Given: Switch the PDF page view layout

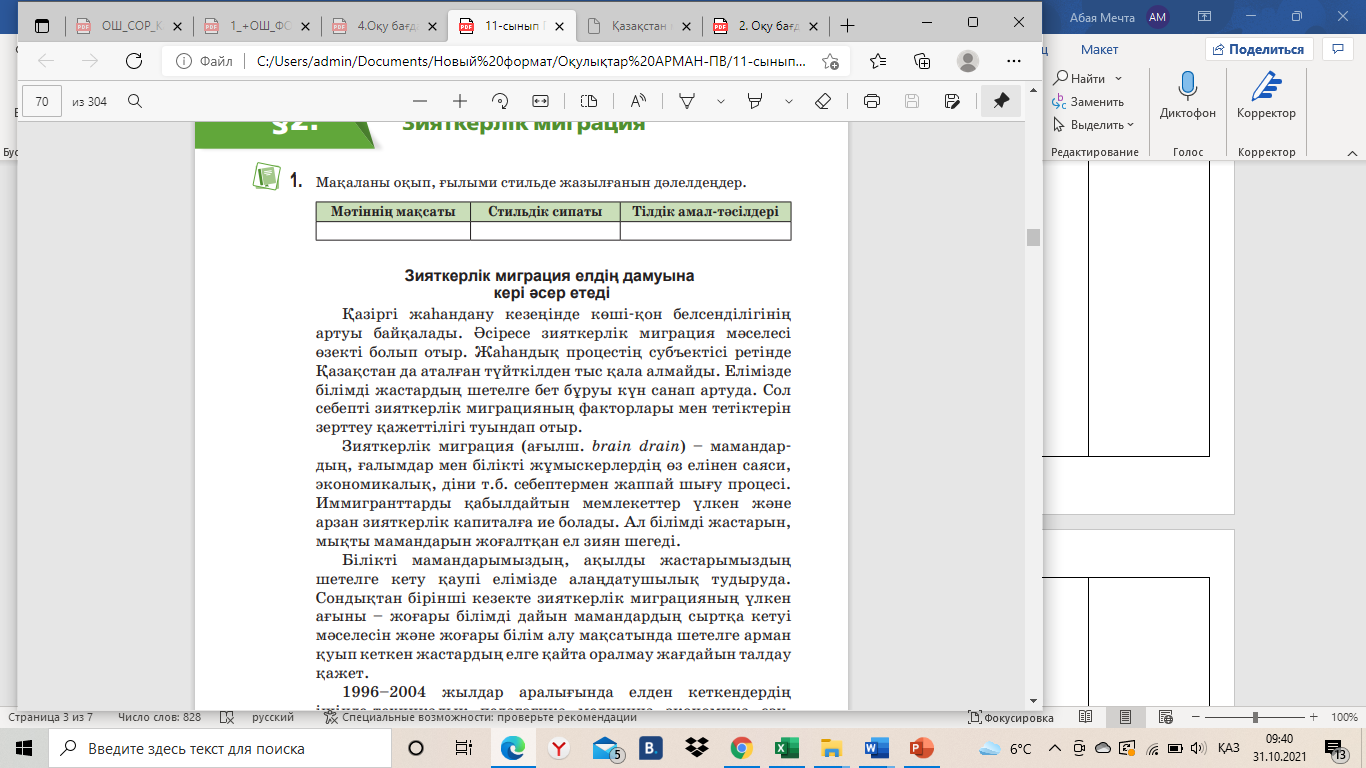Looking at the screenshot, I should point(588,101).
